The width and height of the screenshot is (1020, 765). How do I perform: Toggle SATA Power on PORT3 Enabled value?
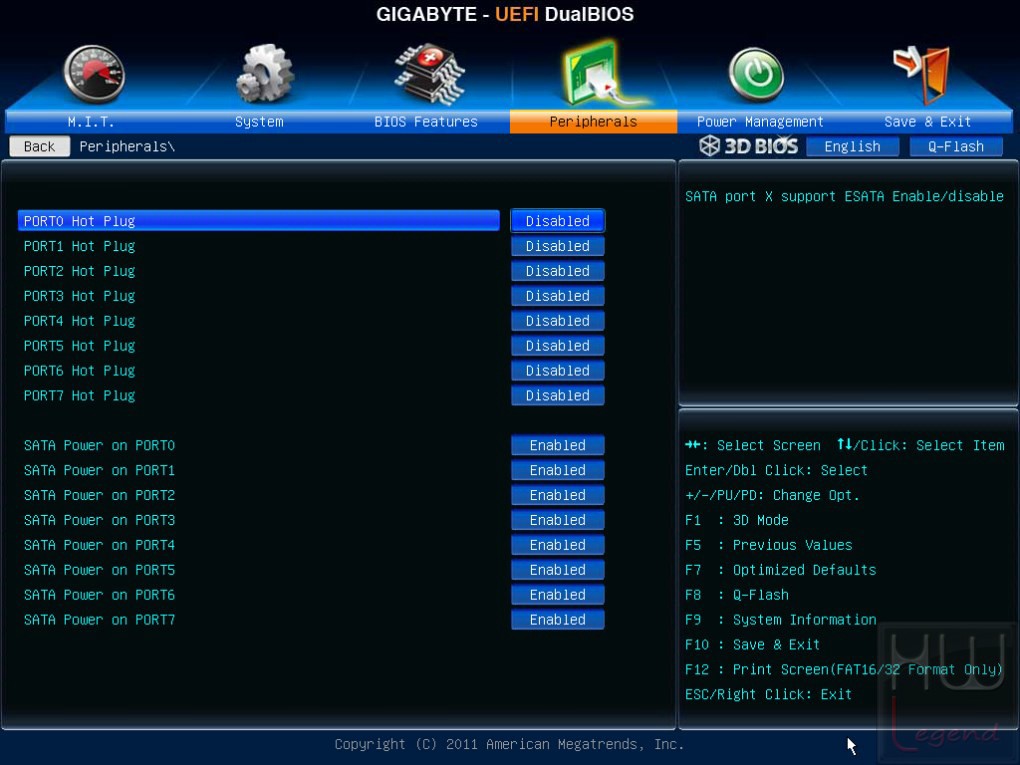coord(557,520)
